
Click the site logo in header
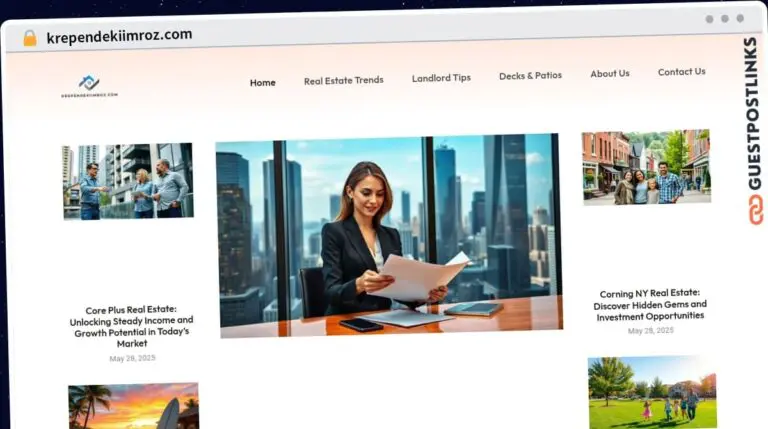(x=89, y=86)
